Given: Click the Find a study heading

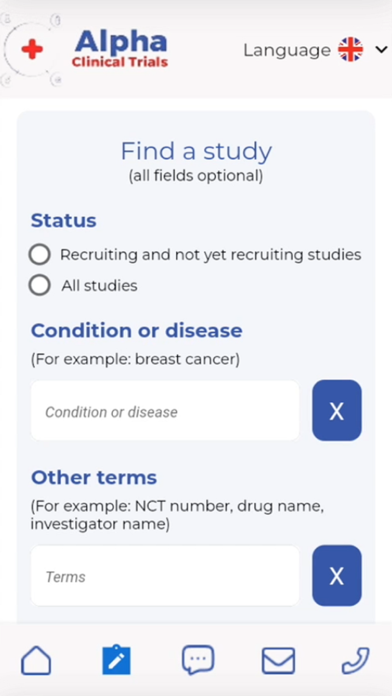Looking at the screenshot, I should (x=196, y=151).
